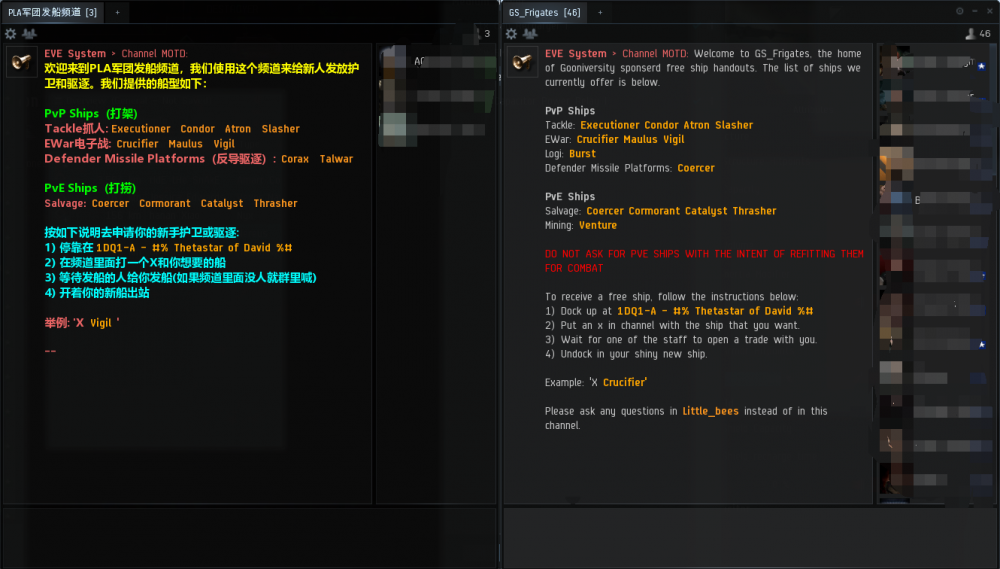Select the GS_Frigates [46] tab

[545, 12]
